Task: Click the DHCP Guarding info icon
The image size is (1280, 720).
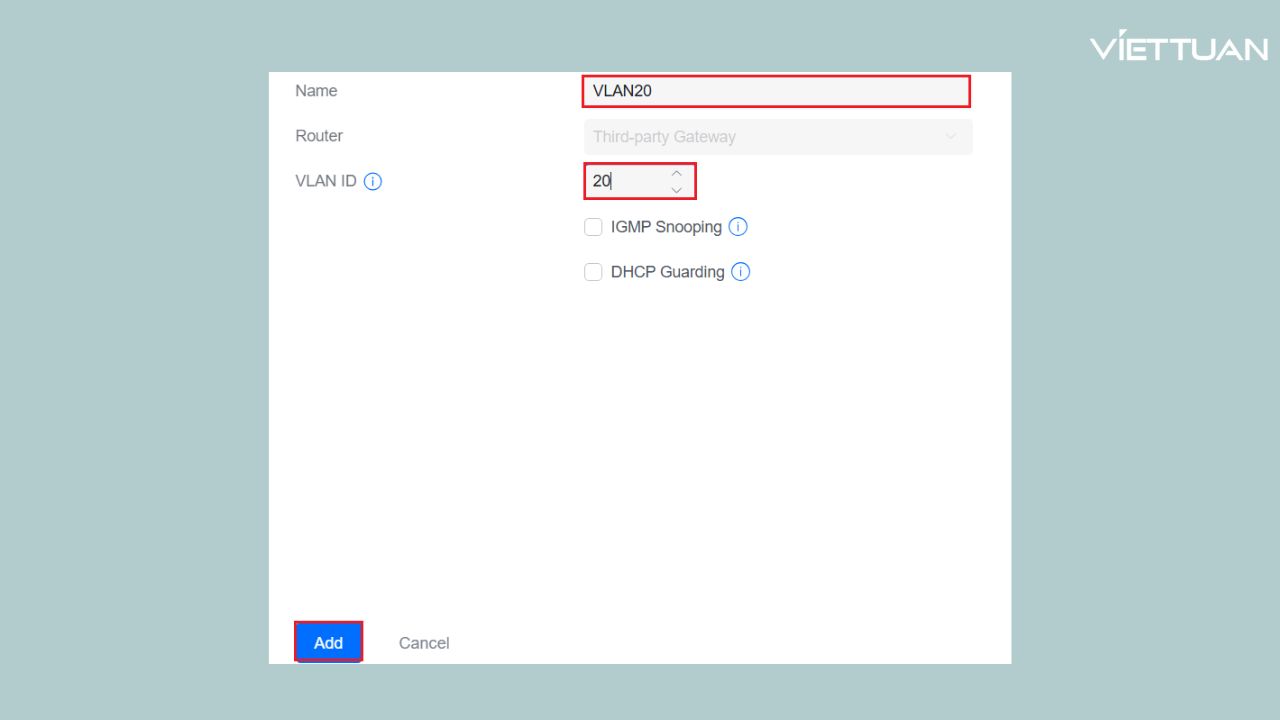Action: (741, 272)
